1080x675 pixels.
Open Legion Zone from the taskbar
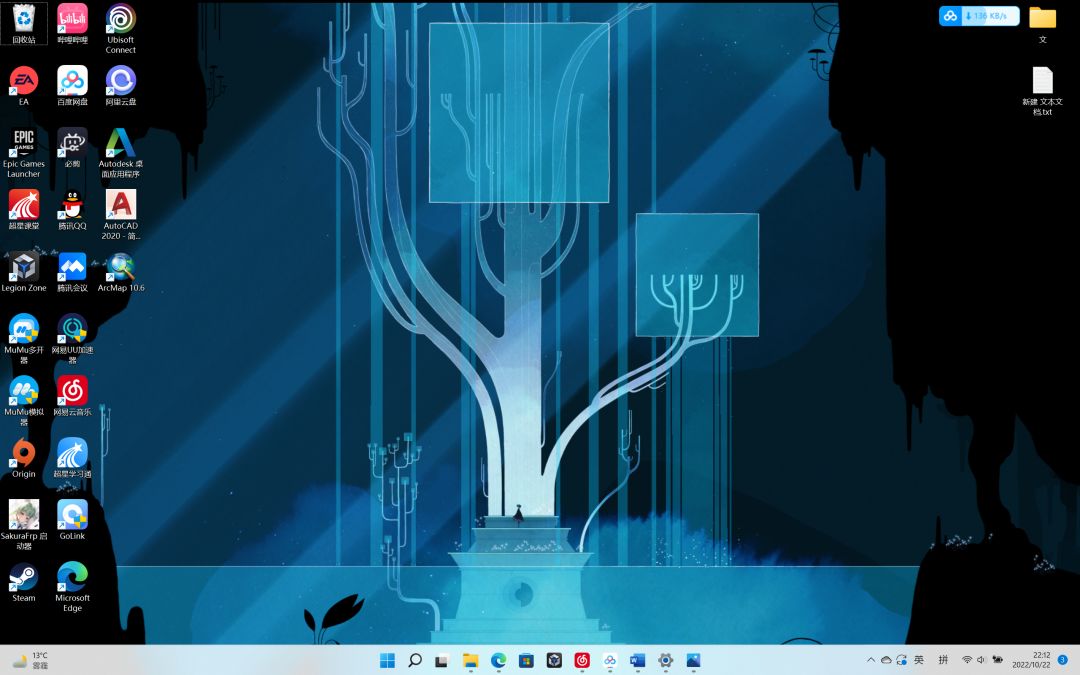(554, 661)
